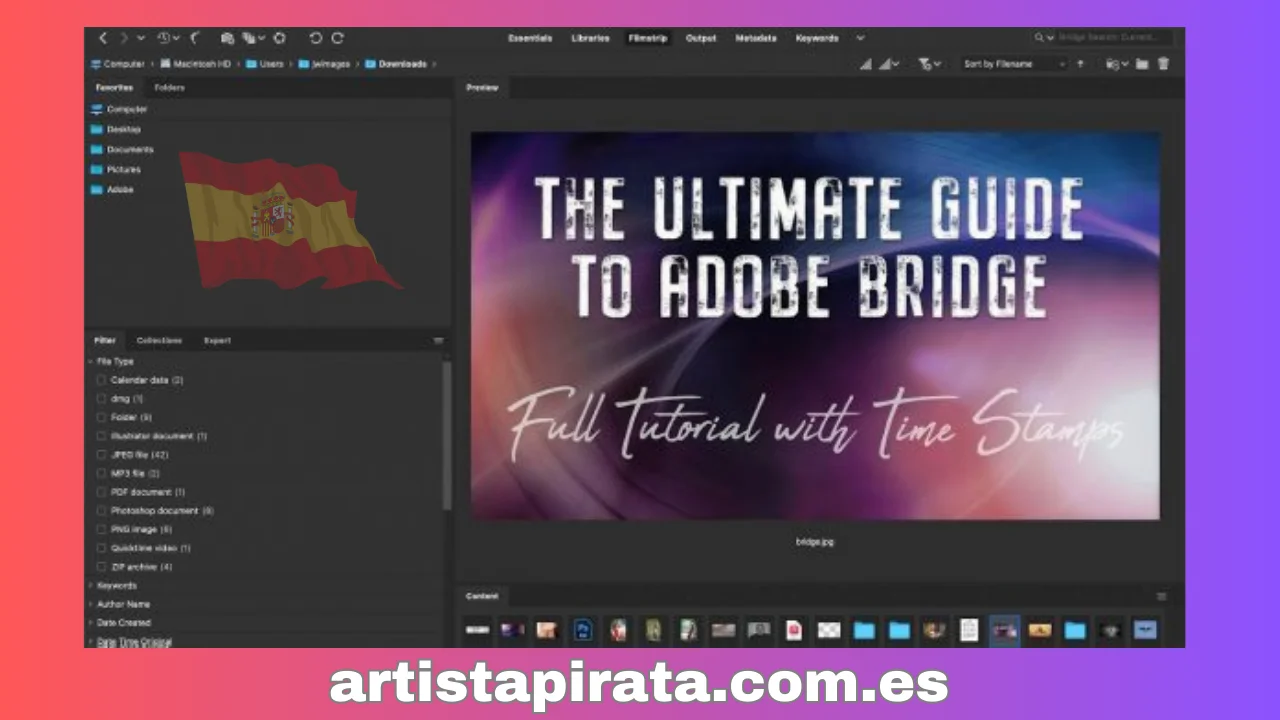Create a new folder with folder icon
Image resolution: width=1280 pixels, height=720 pixels.
click(1142, 64)
